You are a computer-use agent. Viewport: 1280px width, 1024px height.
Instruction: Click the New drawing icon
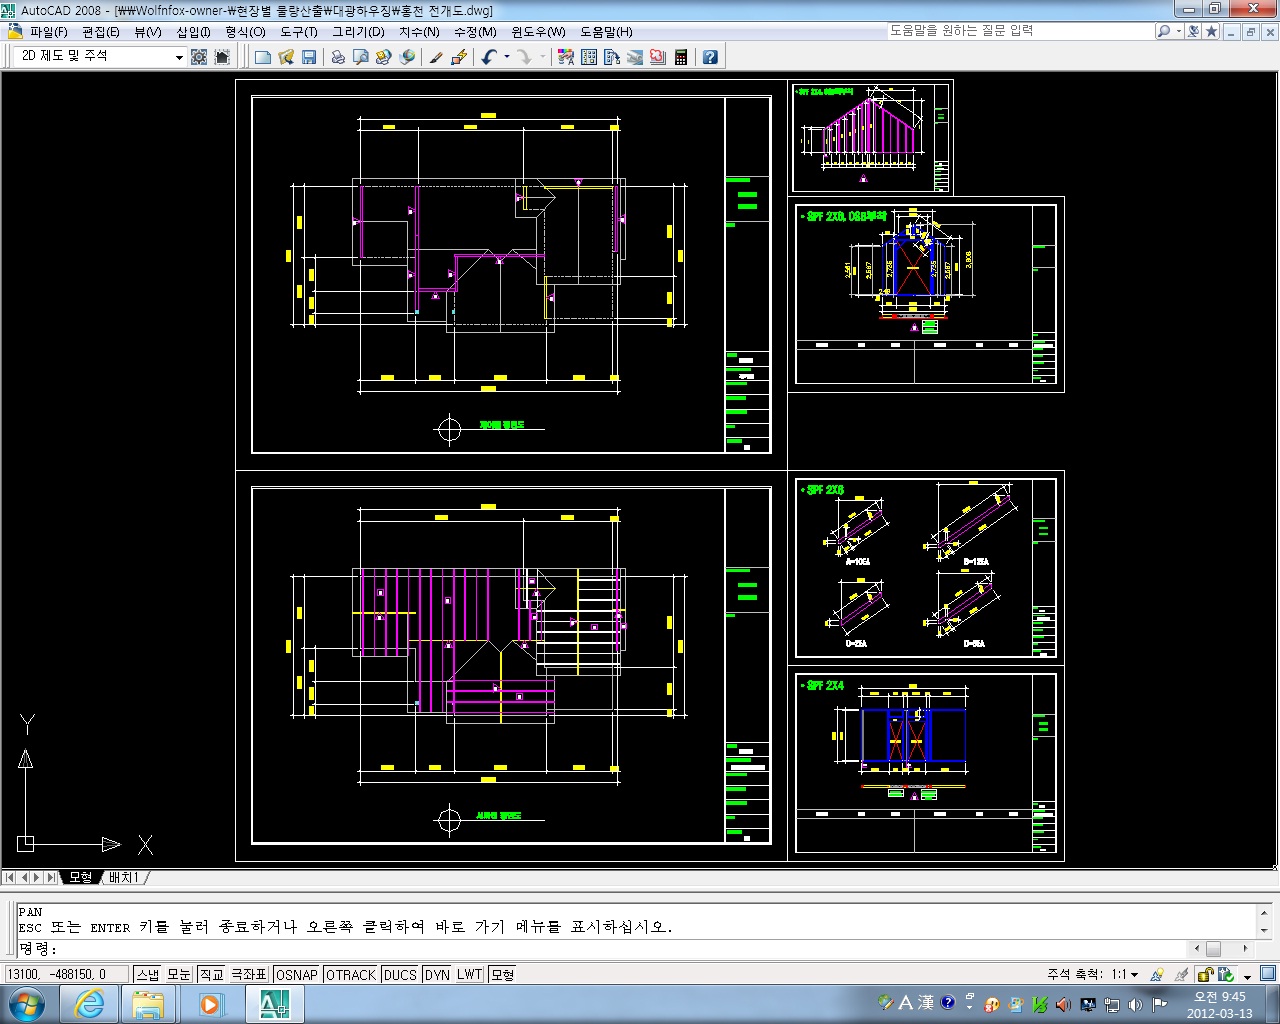pyautogui.click(x=263, y=57)
